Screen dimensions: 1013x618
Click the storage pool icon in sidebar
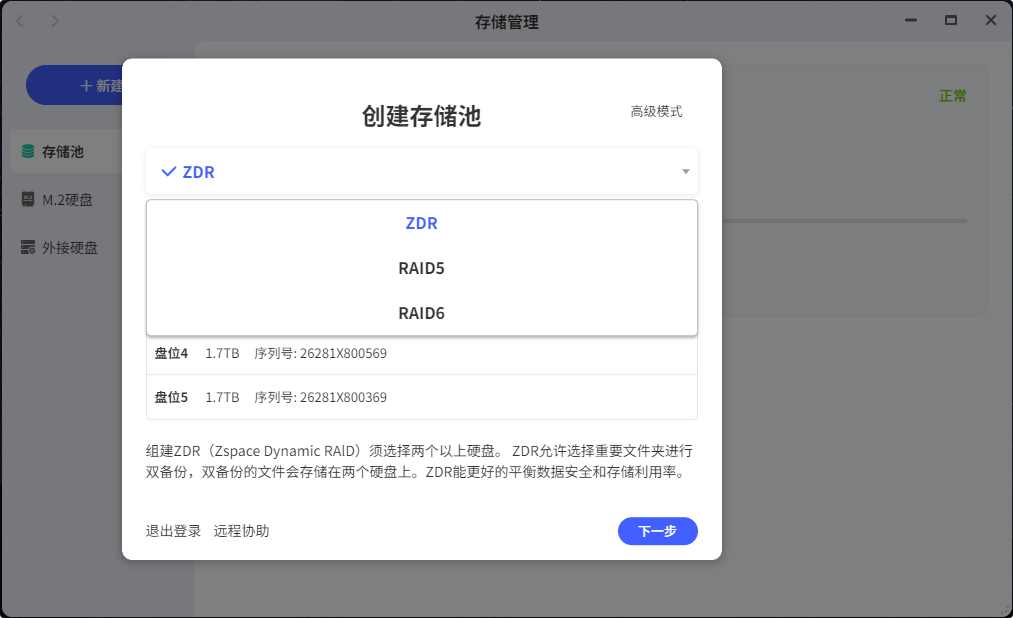(x=28, y=151)
